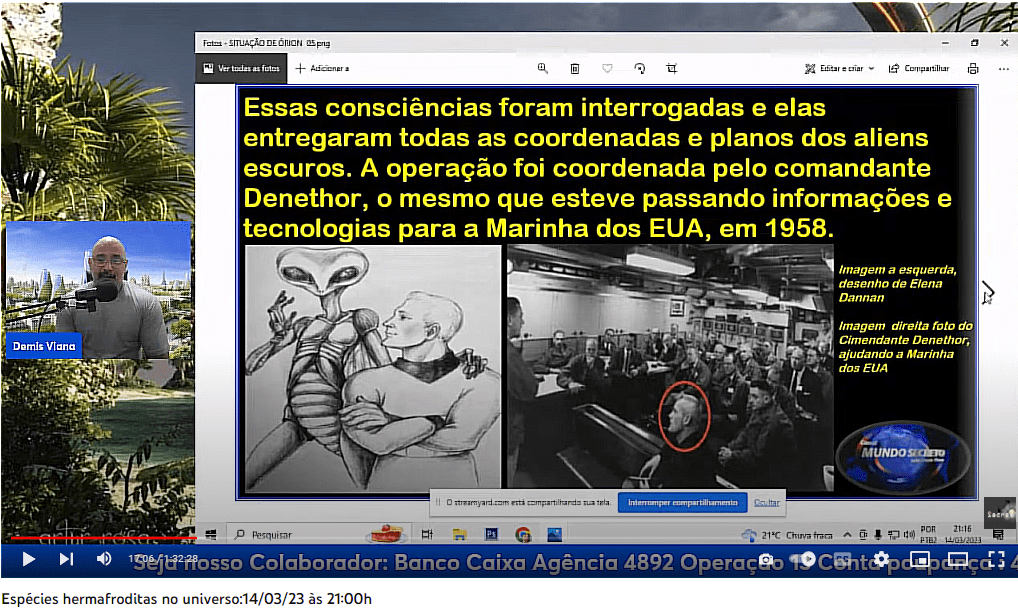Play the video

29,559
